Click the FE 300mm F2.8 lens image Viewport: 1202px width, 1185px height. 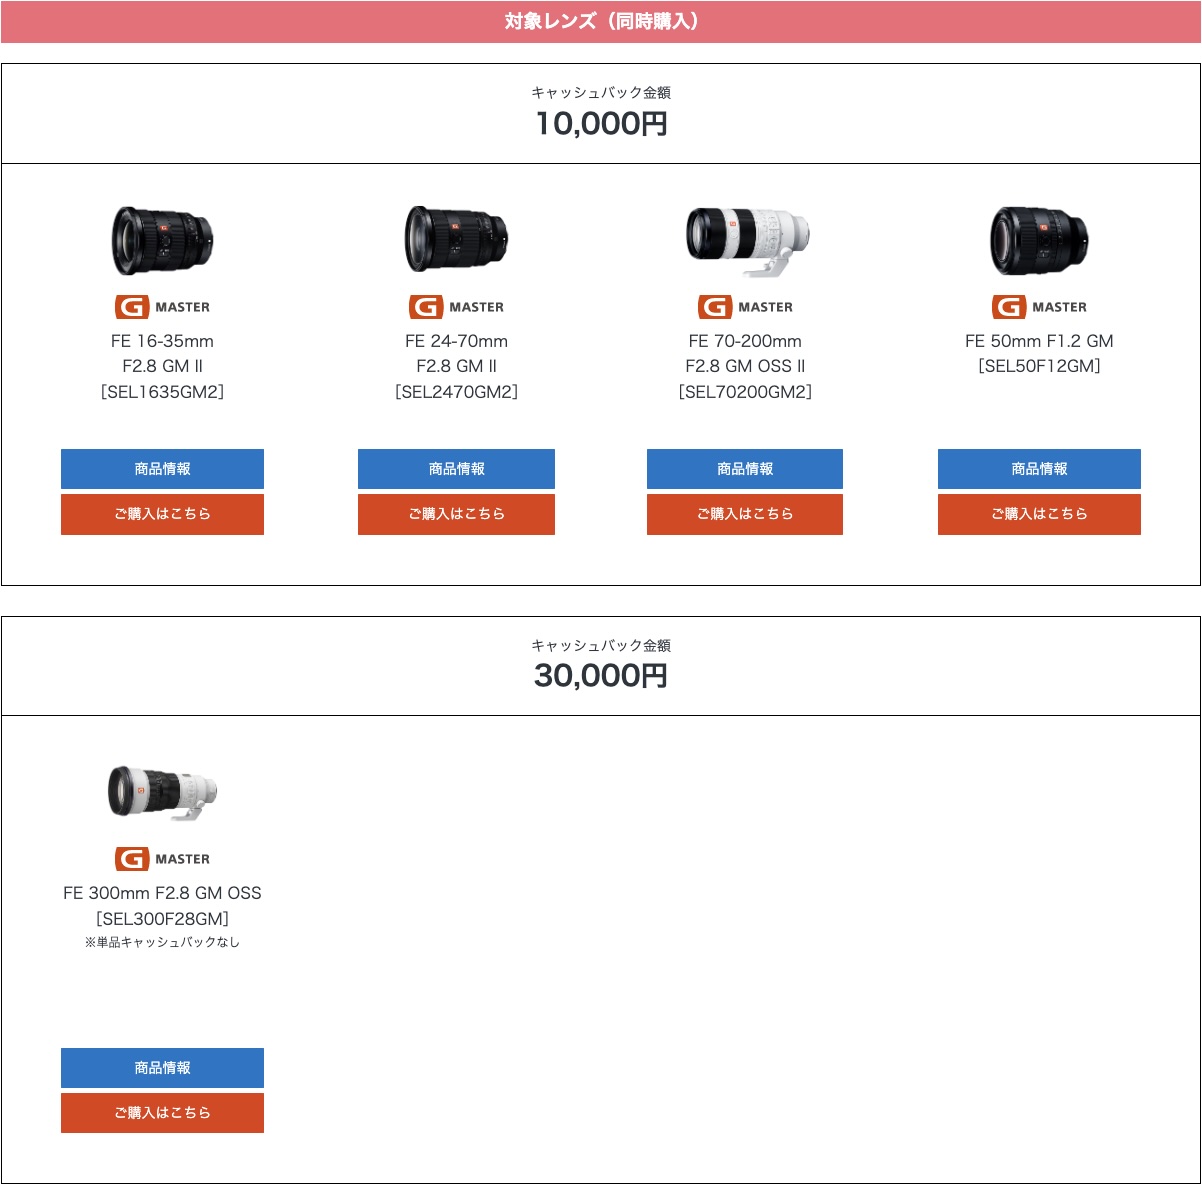(x=162, y=793)
